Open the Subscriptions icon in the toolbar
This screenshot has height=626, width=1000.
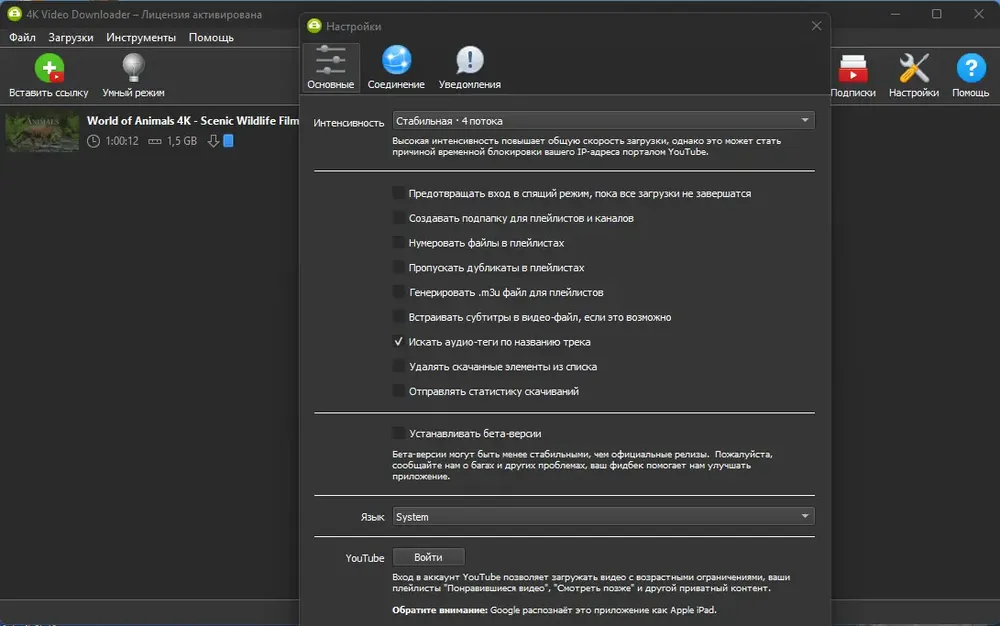pyautogui.click(x=853, y=69)
